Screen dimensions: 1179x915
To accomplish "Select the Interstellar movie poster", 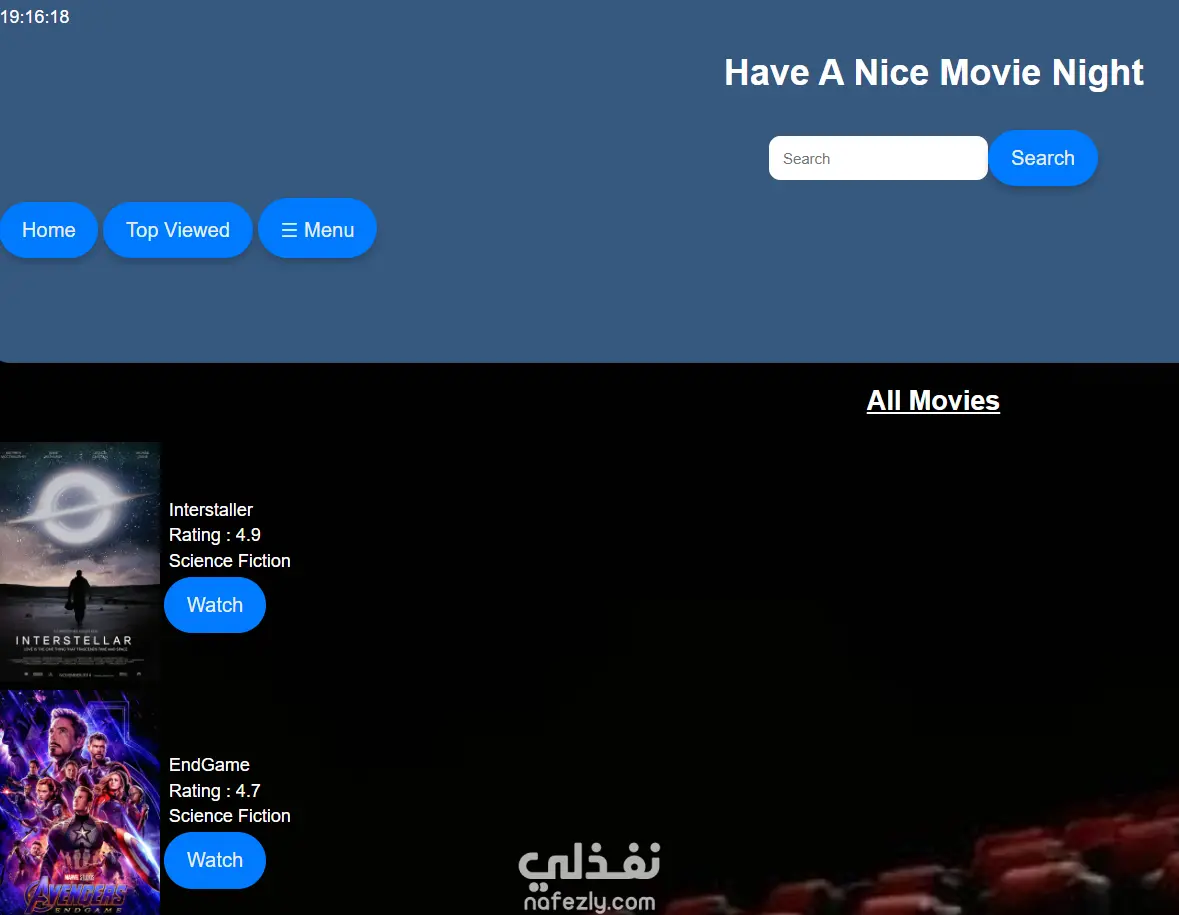I will pos(79,560).
